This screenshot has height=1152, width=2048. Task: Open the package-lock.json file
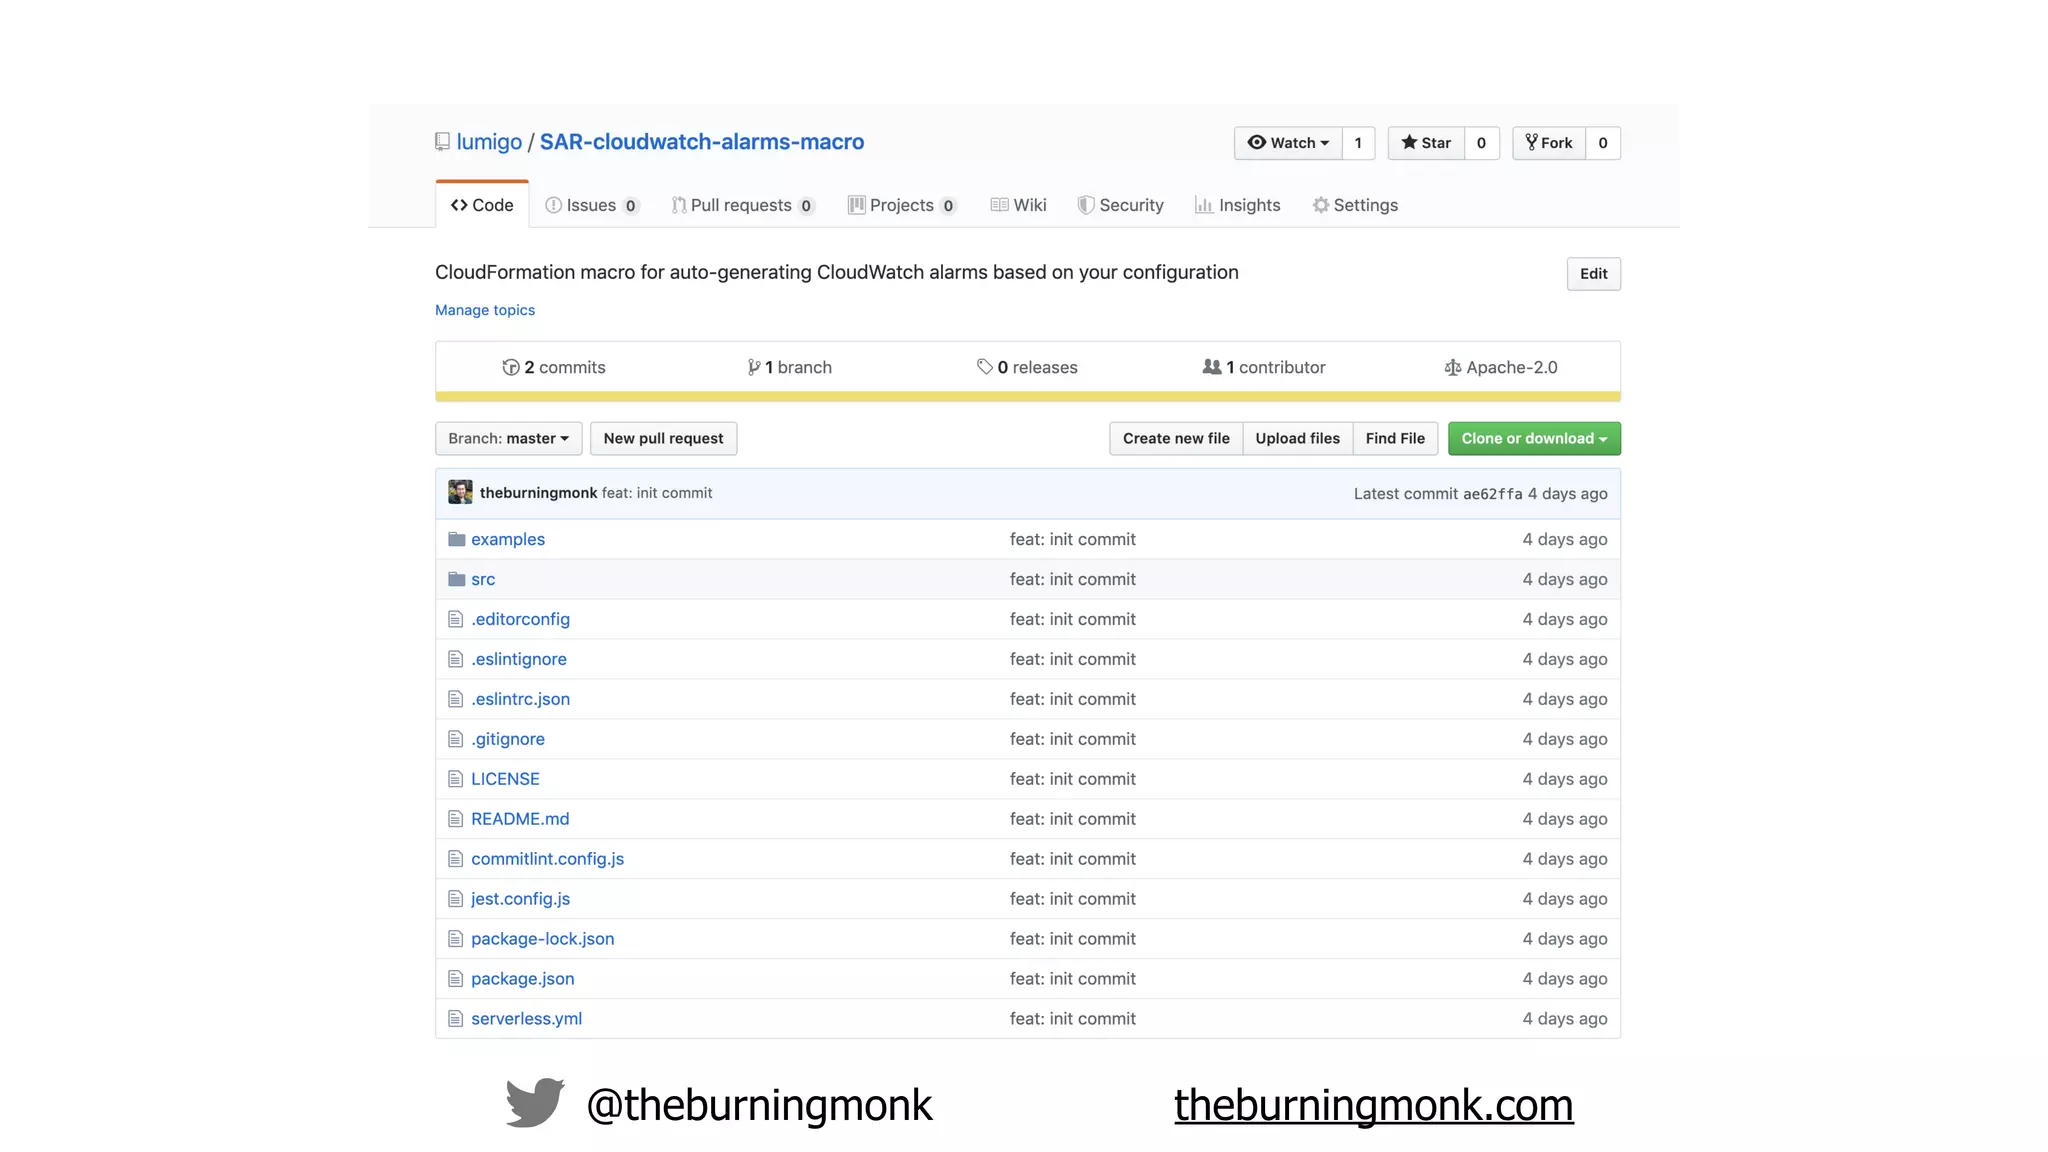(x=543, y=939)
